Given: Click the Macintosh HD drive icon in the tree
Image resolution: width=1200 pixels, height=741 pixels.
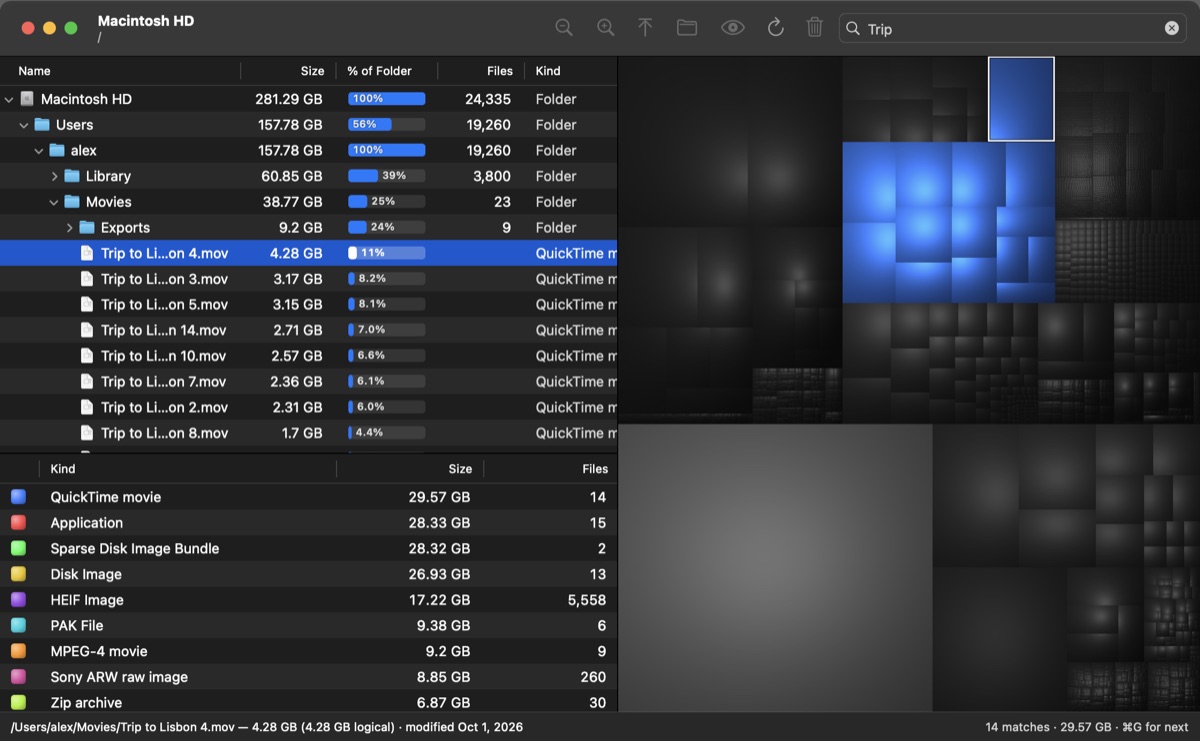Looking at the screenshot, I should (x=27, y=99).
